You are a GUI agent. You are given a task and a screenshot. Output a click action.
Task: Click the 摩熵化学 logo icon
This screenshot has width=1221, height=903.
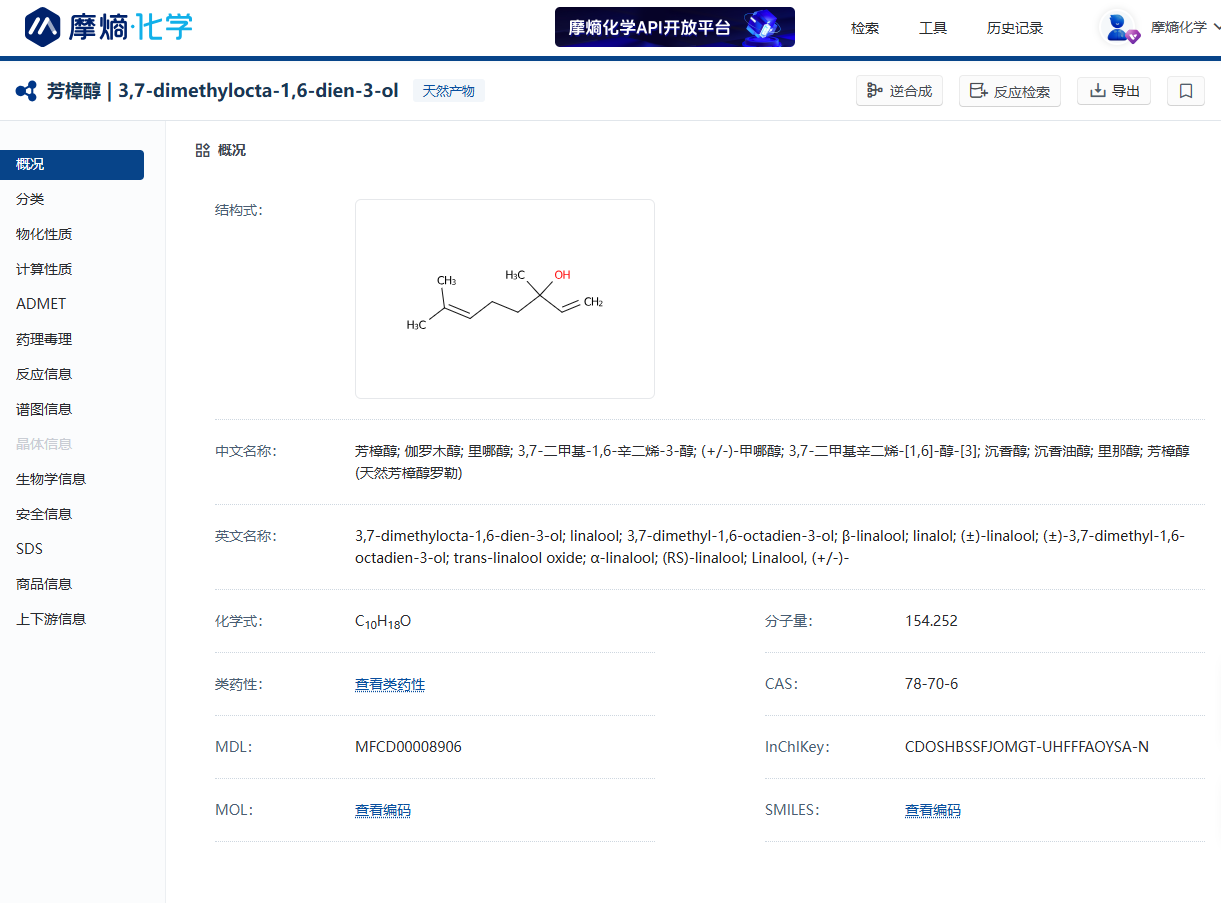(x=43, y=27)
